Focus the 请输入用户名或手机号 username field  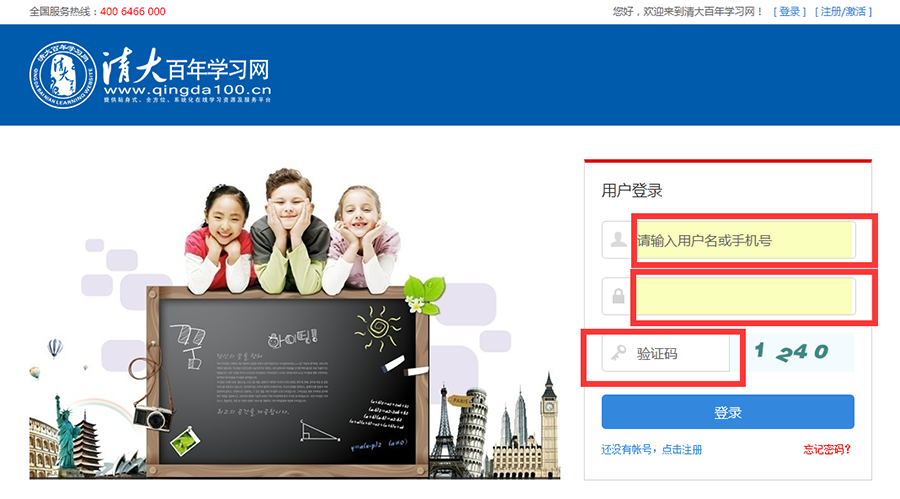pyautogui.click(x=745, y=240)
